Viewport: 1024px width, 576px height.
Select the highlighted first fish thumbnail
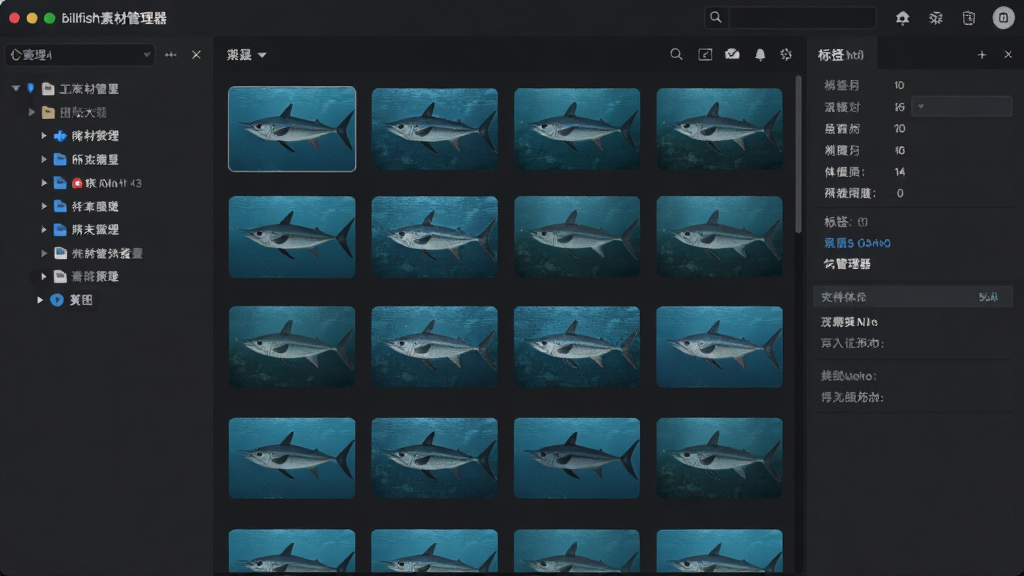(292, 129)
